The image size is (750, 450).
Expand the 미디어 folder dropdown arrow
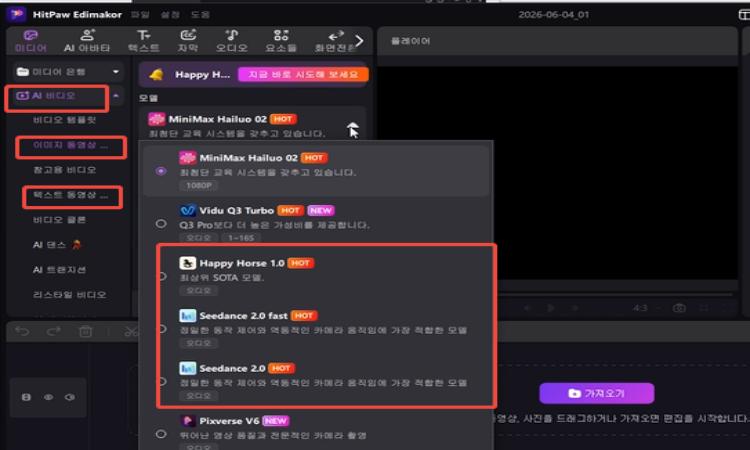[116, 72]
